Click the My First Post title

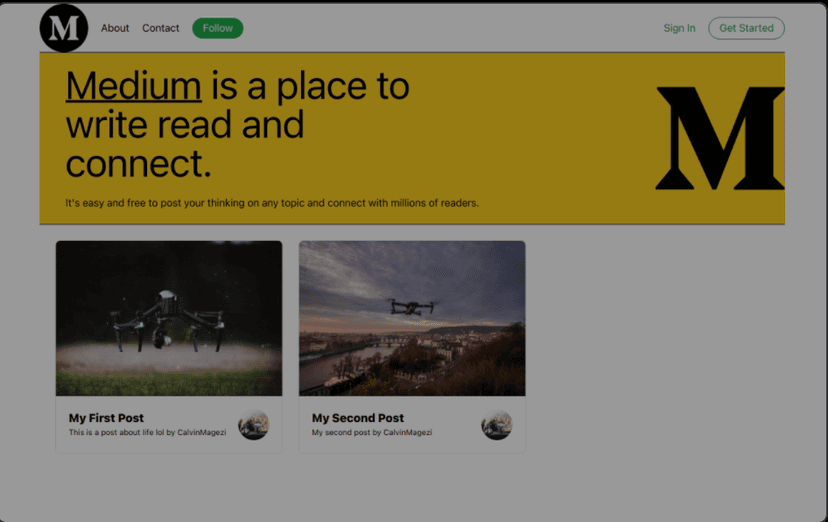[x=106, y=418]
